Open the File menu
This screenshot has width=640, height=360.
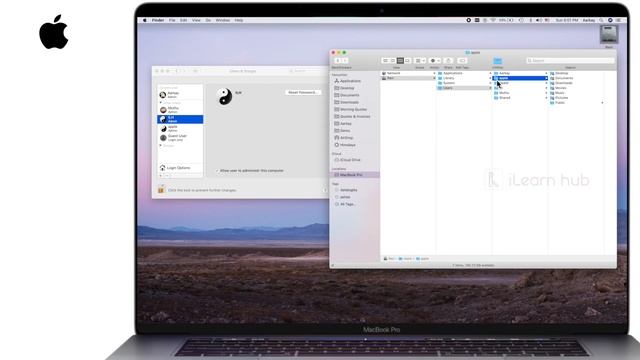172,20
